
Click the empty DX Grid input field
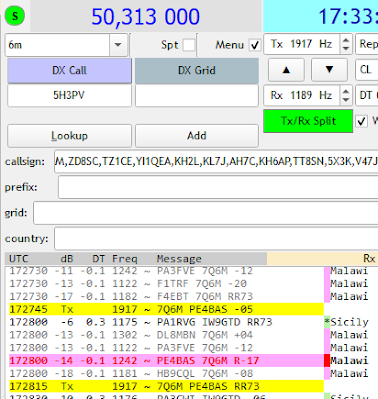coord(197,95)
